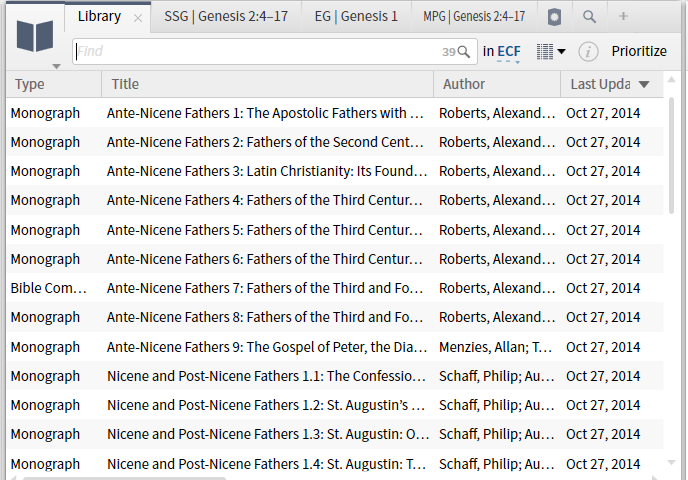Toggle the Last Updated sort arrow
The image size is (688, 480).
tap(644, 84)
